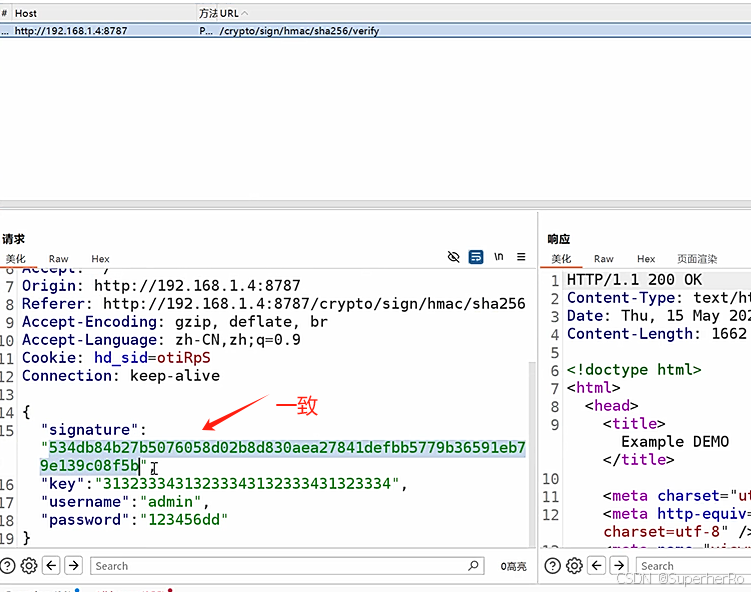This screenshot has width=751, height=592.
Task: Click Example DEMO title text
Action: (x=675, y=441)
